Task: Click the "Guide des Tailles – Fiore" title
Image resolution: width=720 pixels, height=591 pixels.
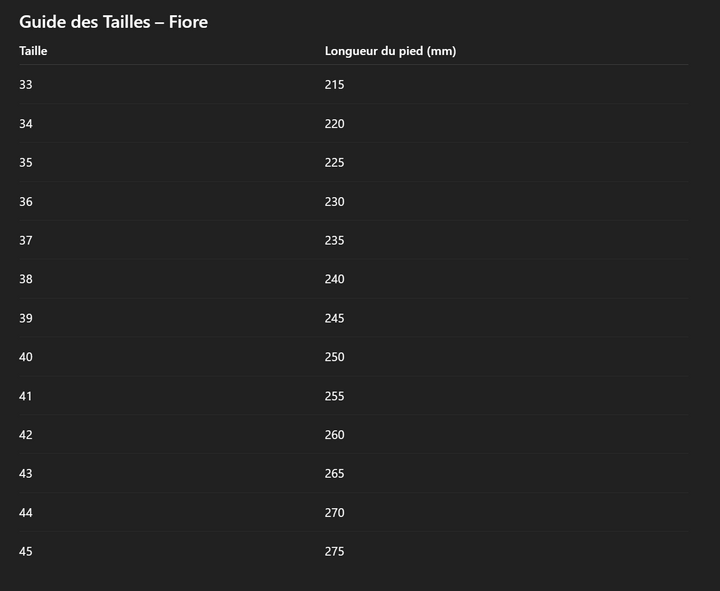Action: click(113, 22)
